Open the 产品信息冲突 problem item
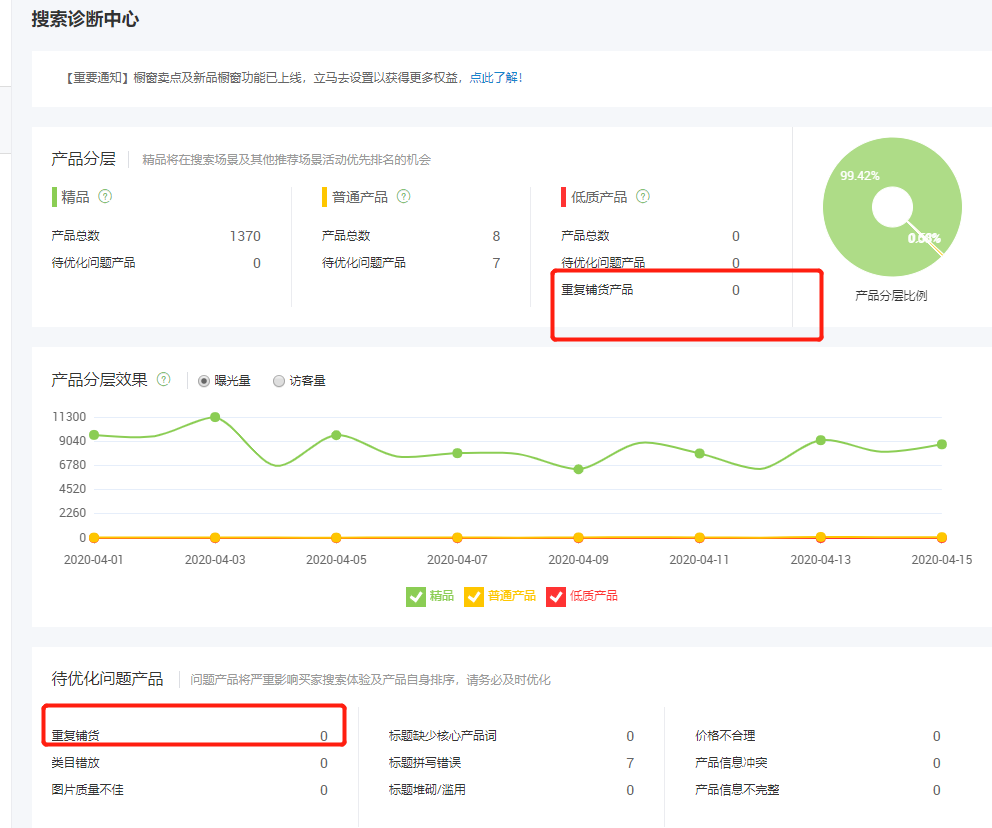The height and width of the screenshot is (828, 992). [x=731, y=763]
